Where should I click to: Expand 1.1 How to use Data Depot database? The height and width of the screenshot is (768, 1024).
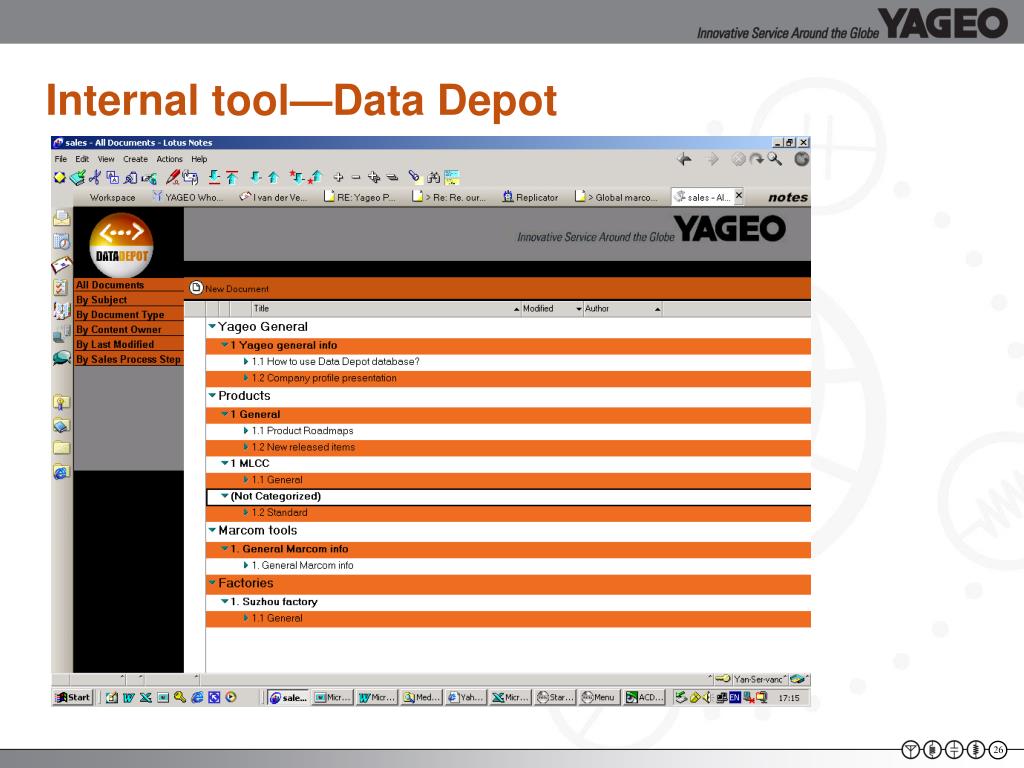click(246, 361)
